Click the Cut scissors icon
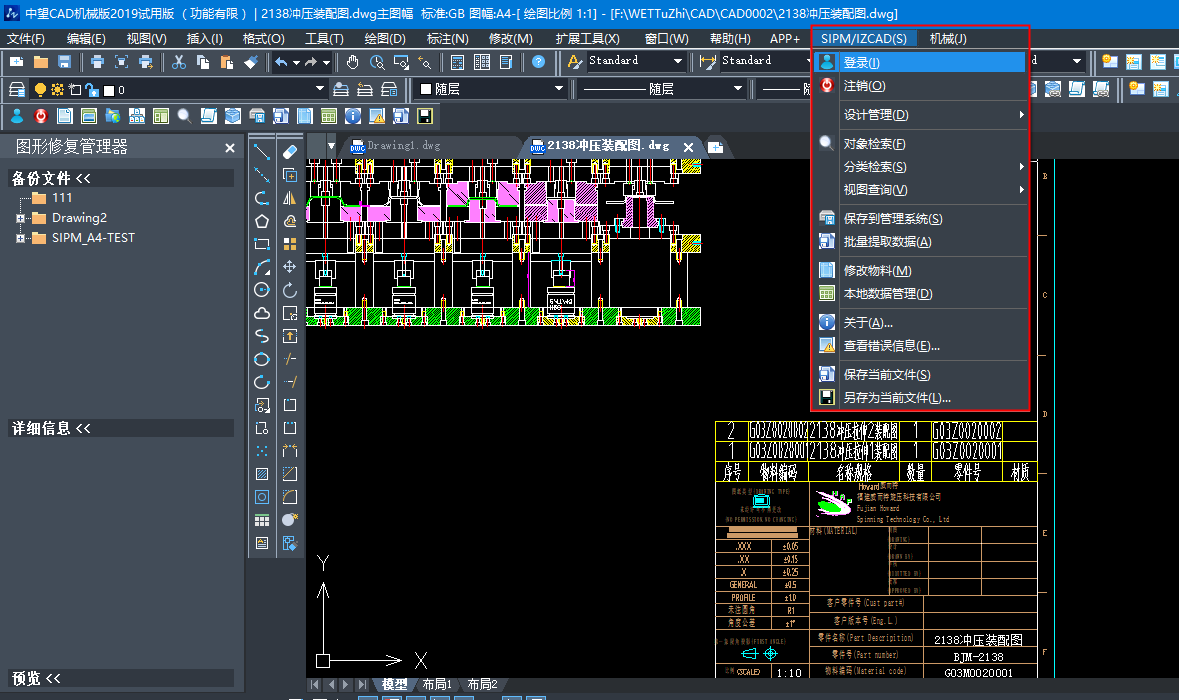1179x700 pixels. (179, 62)
